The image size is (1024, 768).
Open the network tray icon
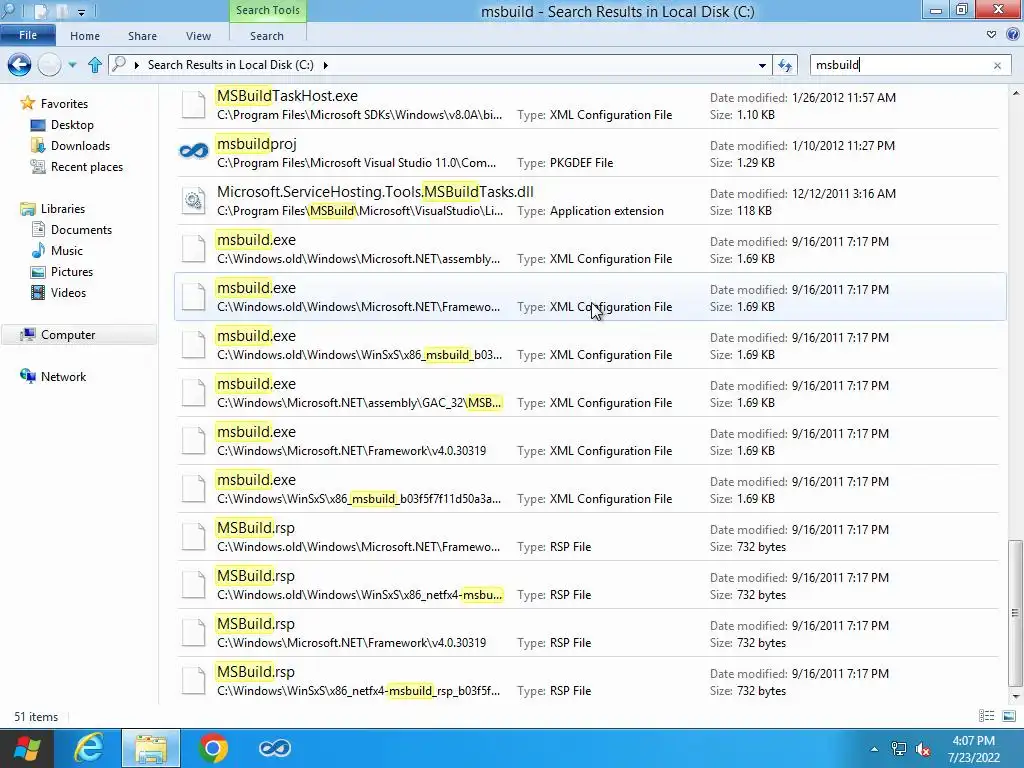pos(899,749)
